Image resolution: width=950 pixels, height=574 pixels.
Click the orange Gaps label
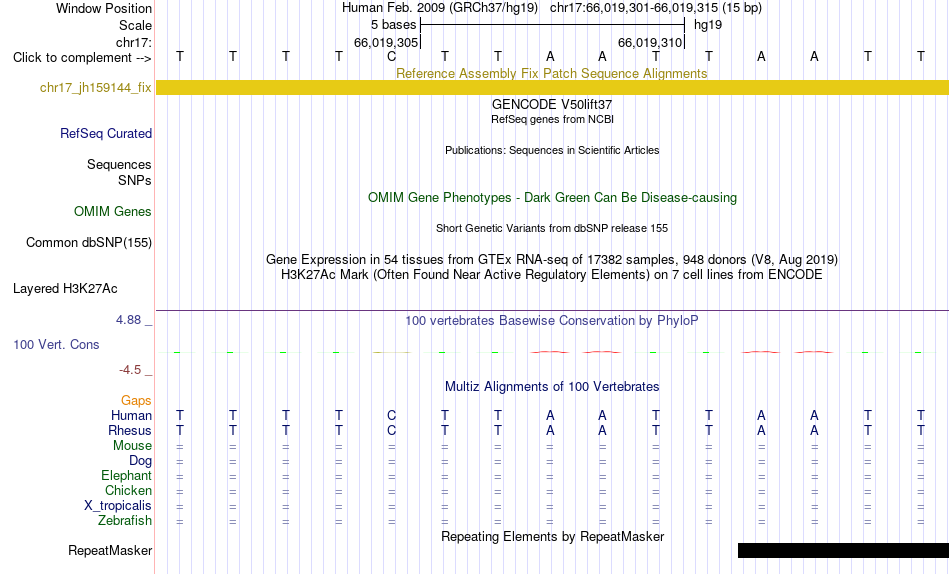click(x=136, y=401)
